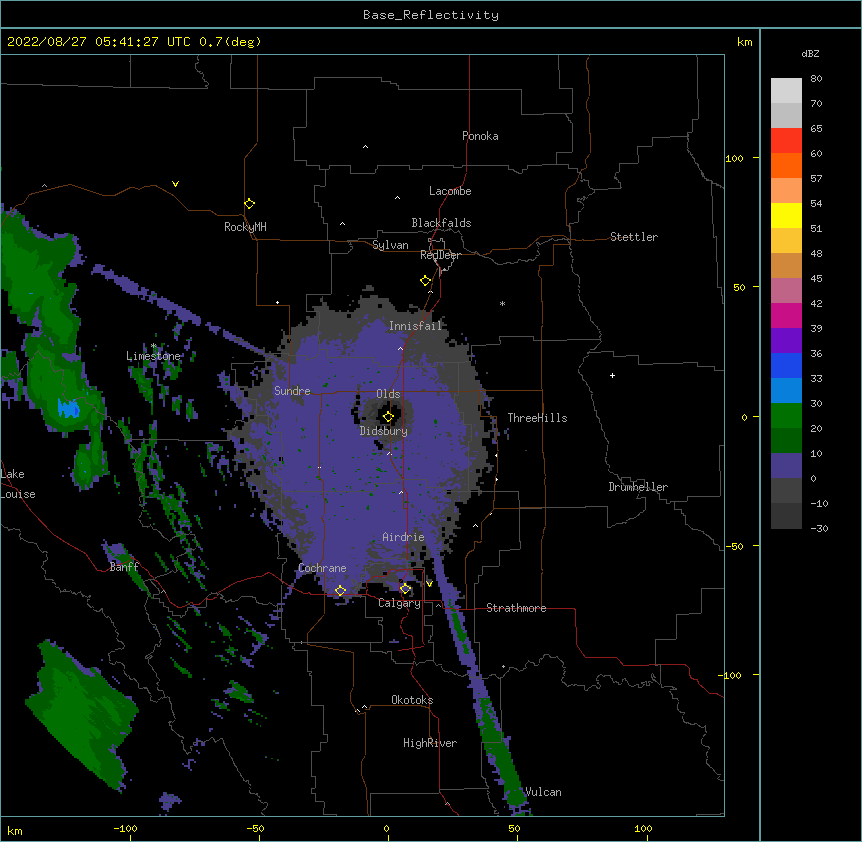Click the yellow 54 dBZ legend swatch
The image size is (862, 842).
pyautogui.click(x=786, y=215)
